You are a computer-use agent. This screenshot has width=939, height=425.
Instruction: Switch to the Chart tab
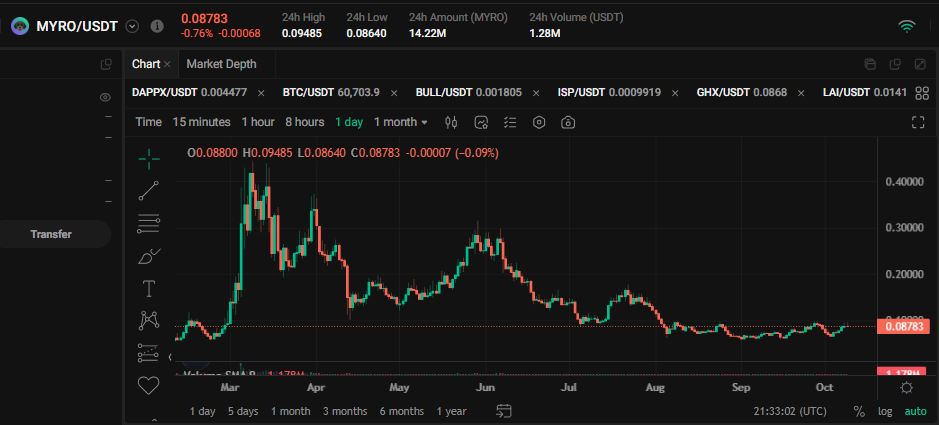146,64
